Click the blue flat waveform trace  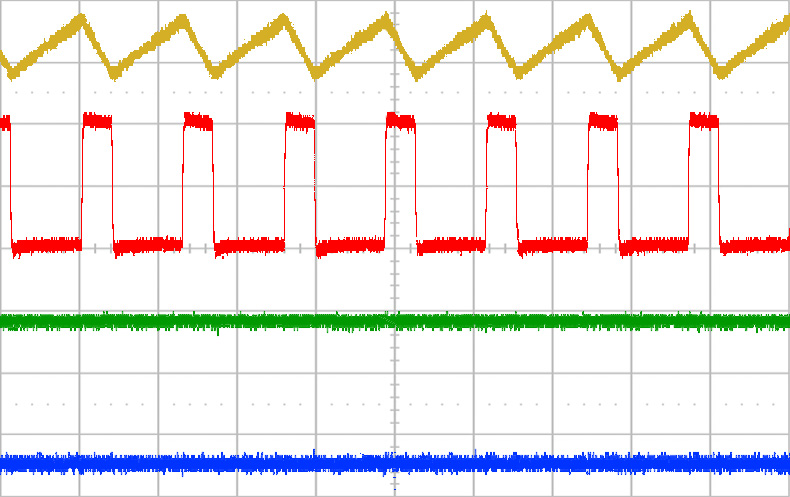point(200,463)
